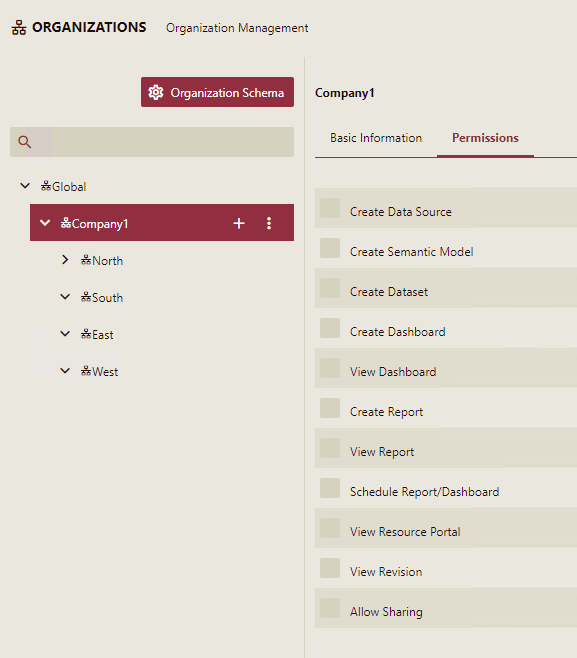The height and width of the screenshot is (658, 577).
Task: Enable the Create Data Source checkbox
Action: (x=330, y=208)
